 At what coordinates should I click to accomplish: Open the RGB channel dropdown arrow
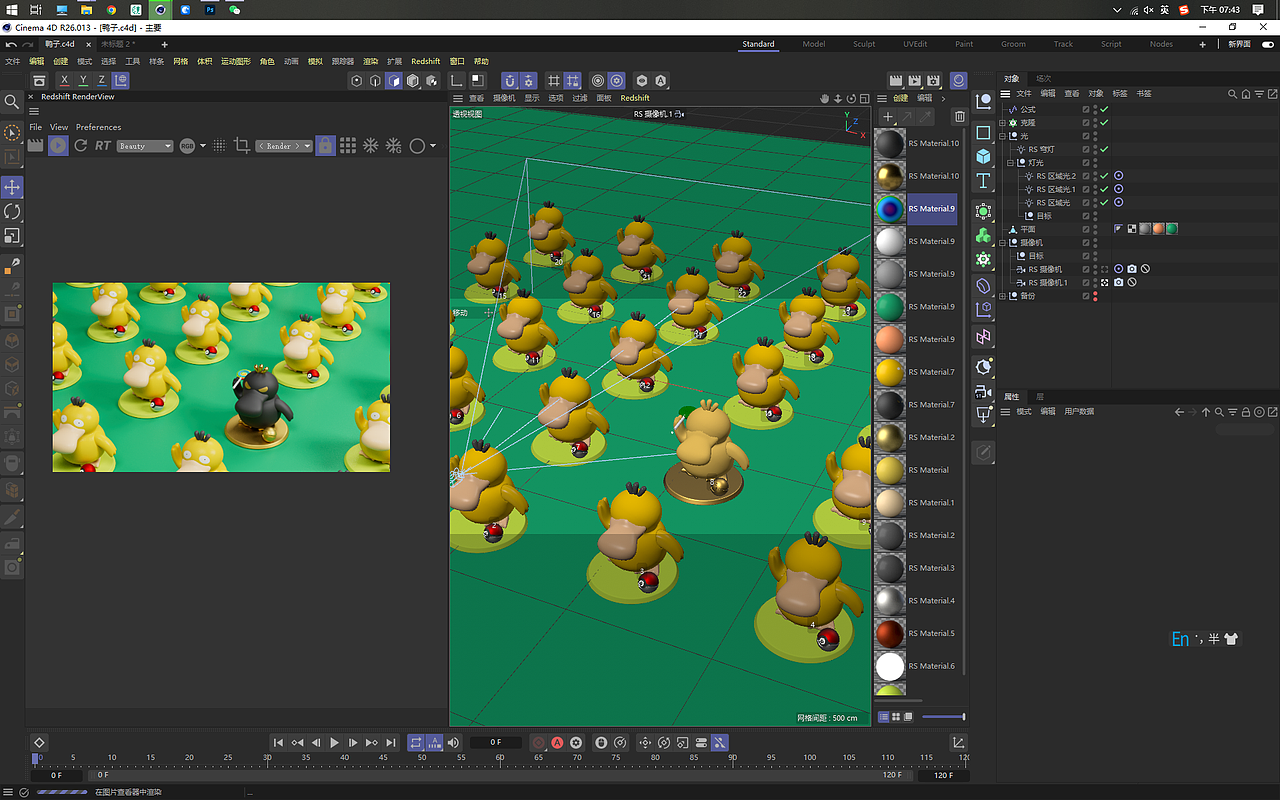tap(203, 146)
